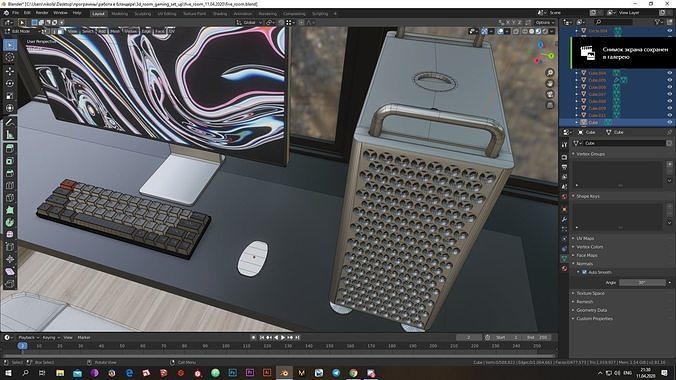676x380 pixels.
Task: Expand Cube.008 row in outliner
Action: tap(576, 101)
